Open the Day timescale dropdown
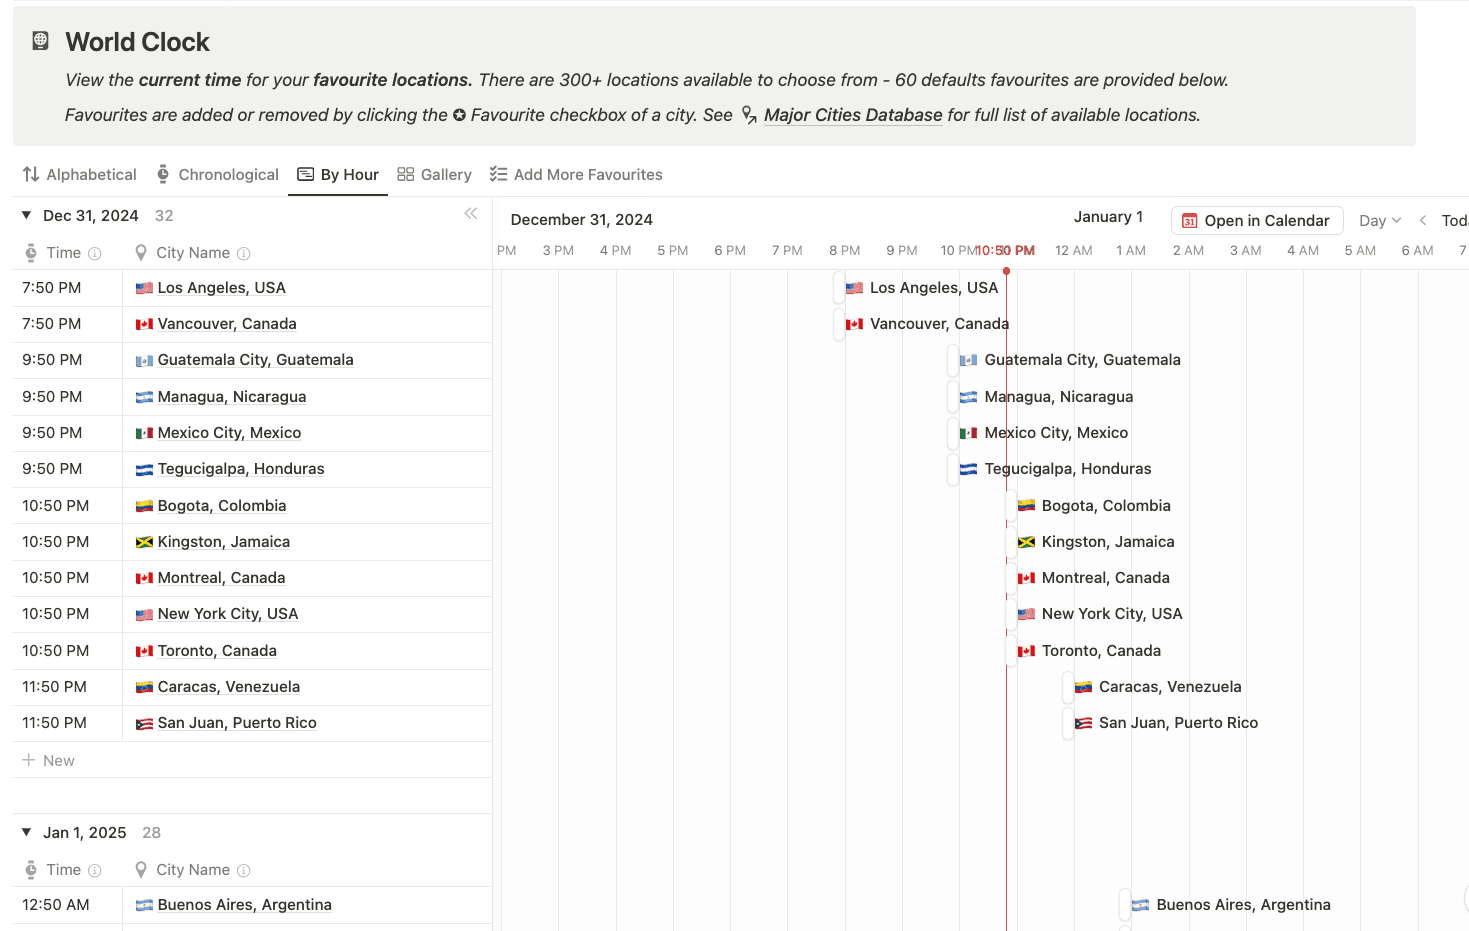 click(1380, 221)
